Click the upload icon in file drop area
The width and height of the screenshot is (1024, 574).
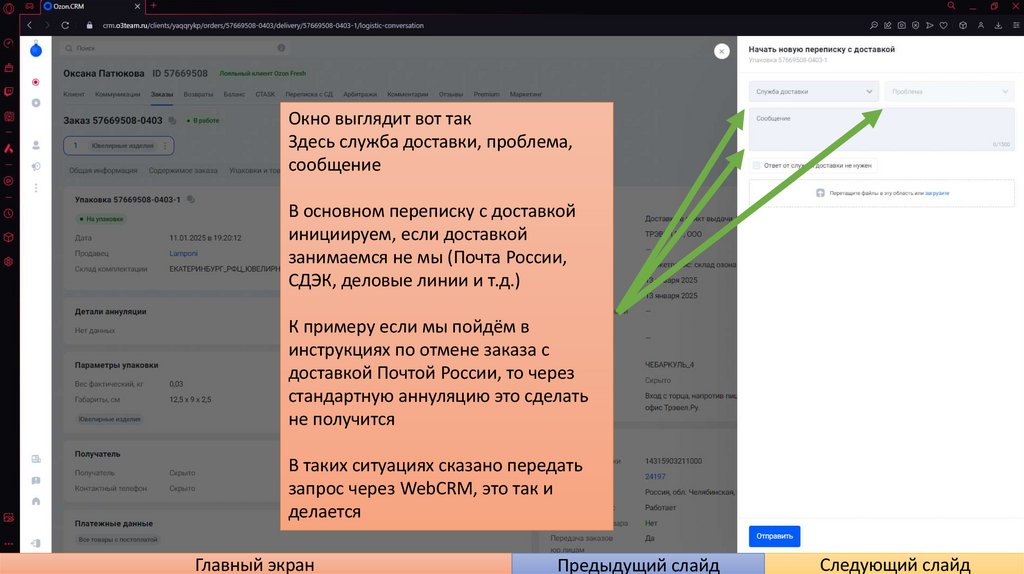[x=820, y=193]
